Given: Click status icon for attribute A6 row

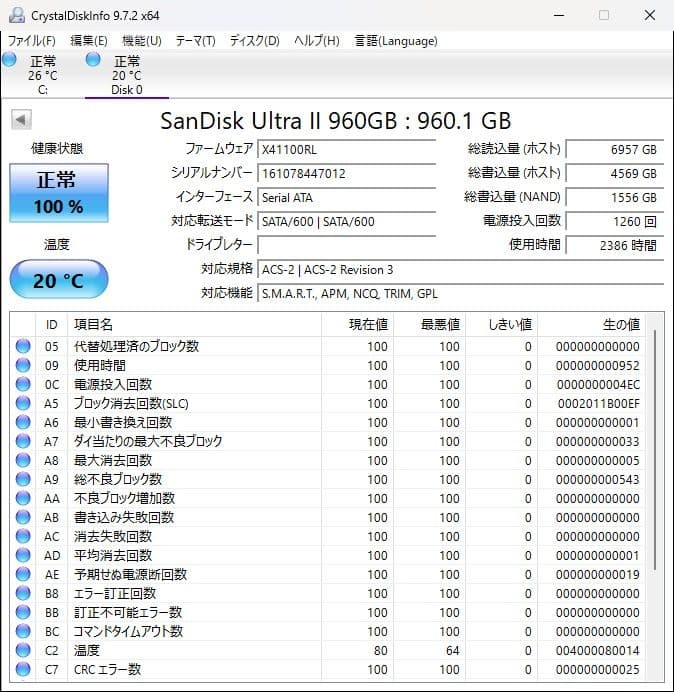Looking at the screenshot, I should pos(23,422).
